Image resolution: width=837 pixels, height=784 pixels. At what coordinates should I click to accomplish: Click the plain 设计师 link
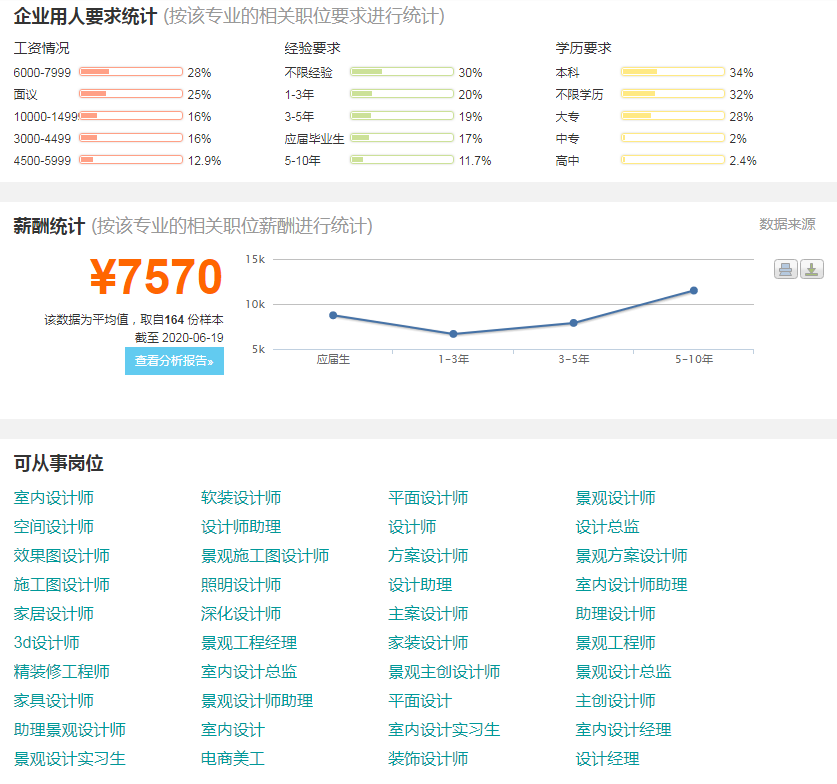coord(412,527)
